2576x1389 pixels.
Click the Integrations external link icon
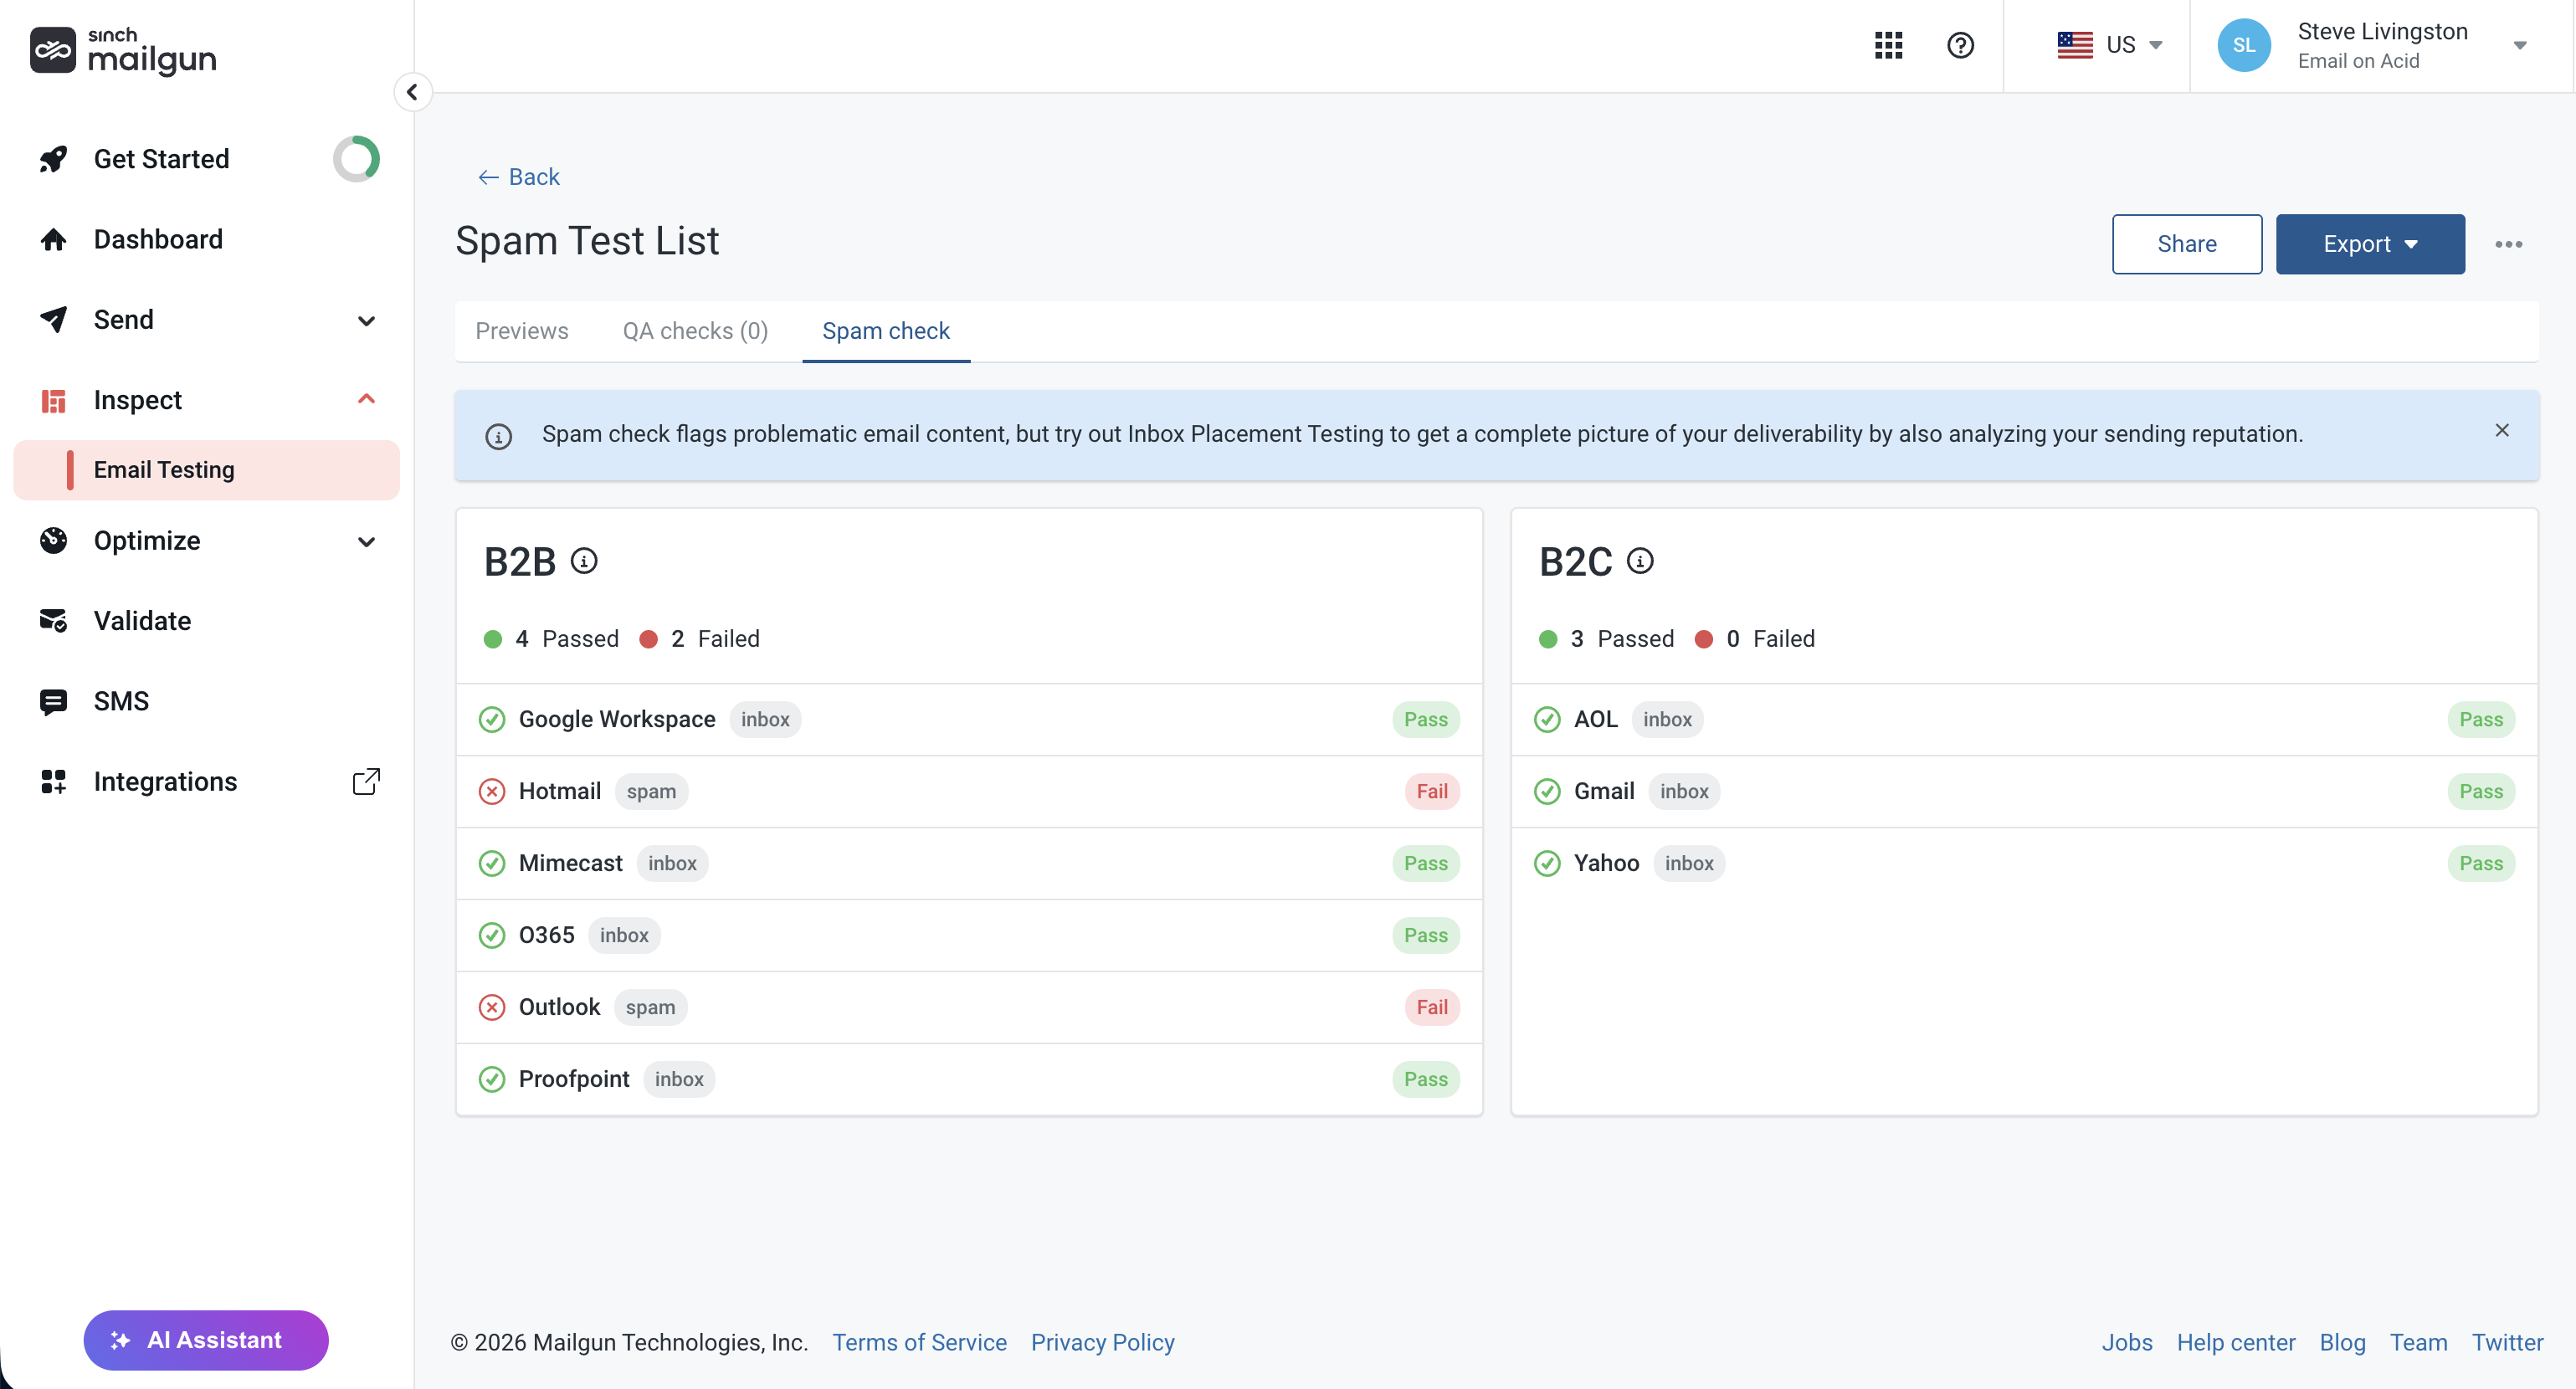pos(366,781)
